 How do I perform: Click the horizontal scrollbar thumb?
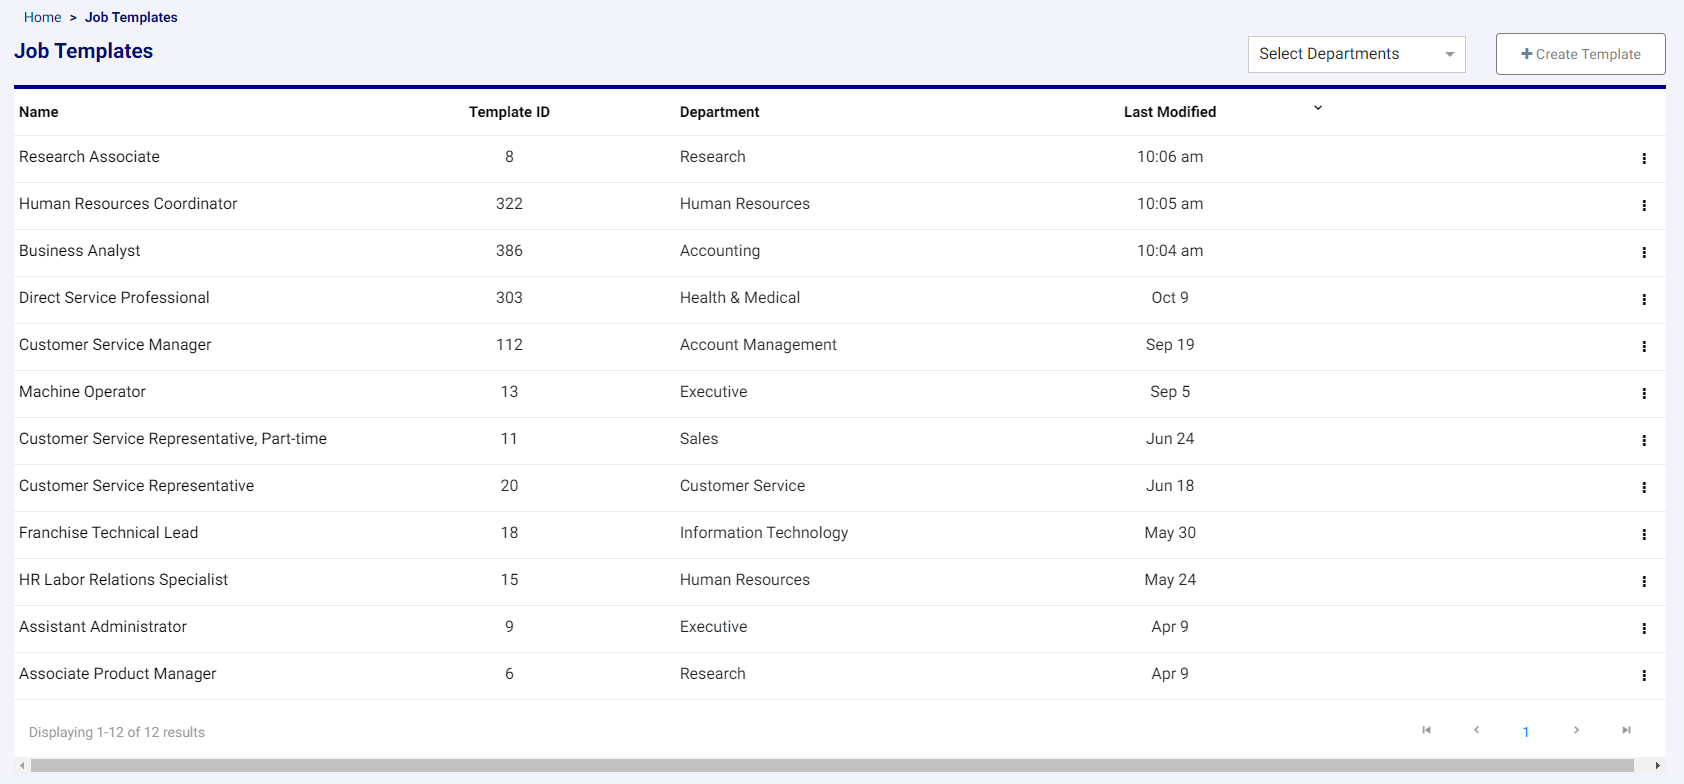pyautogui.click(x=832, y=765)
